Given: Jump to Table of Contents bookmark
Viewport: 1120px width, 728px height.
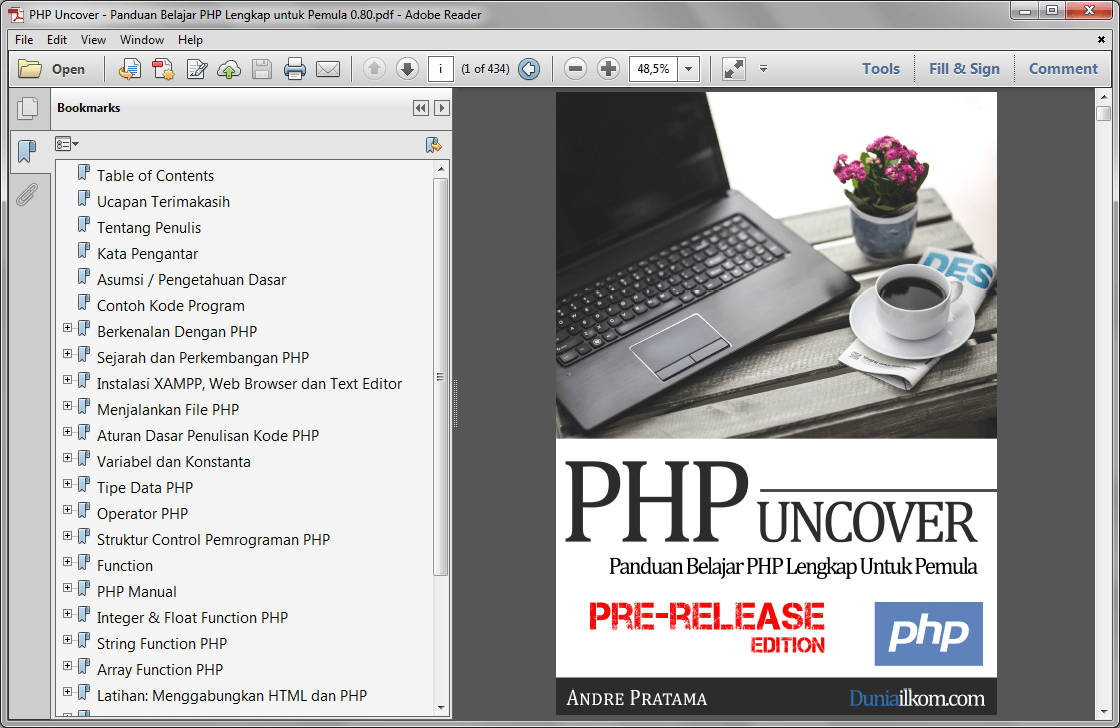Looking at the screenshot, I should pyautogui.click(x=155, y=176).
